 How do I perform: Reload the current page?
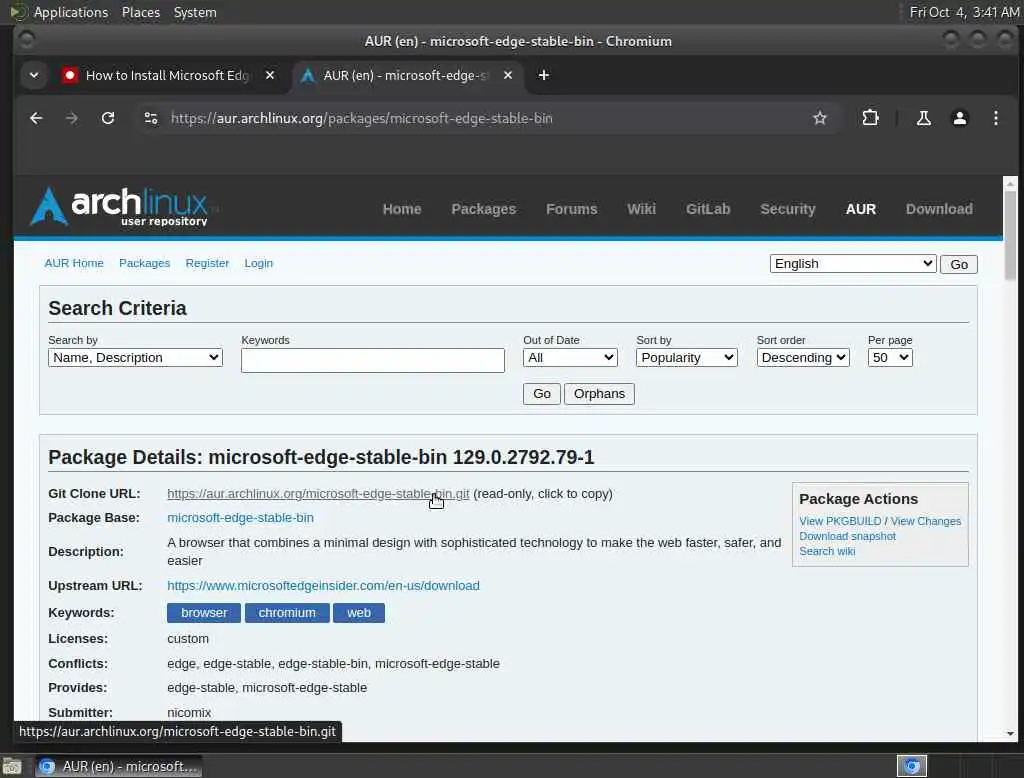point(108,118)
